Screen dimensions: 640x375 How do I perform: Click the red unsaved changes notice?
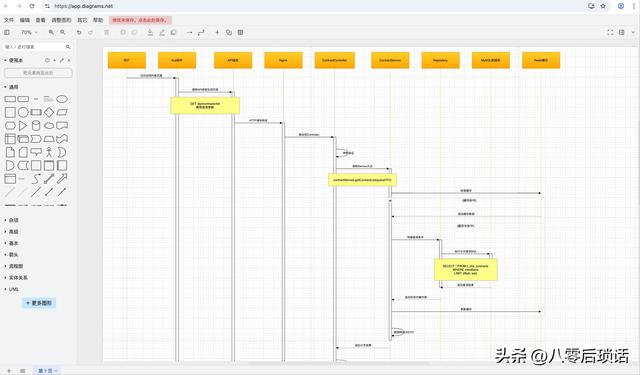(140, 20)
